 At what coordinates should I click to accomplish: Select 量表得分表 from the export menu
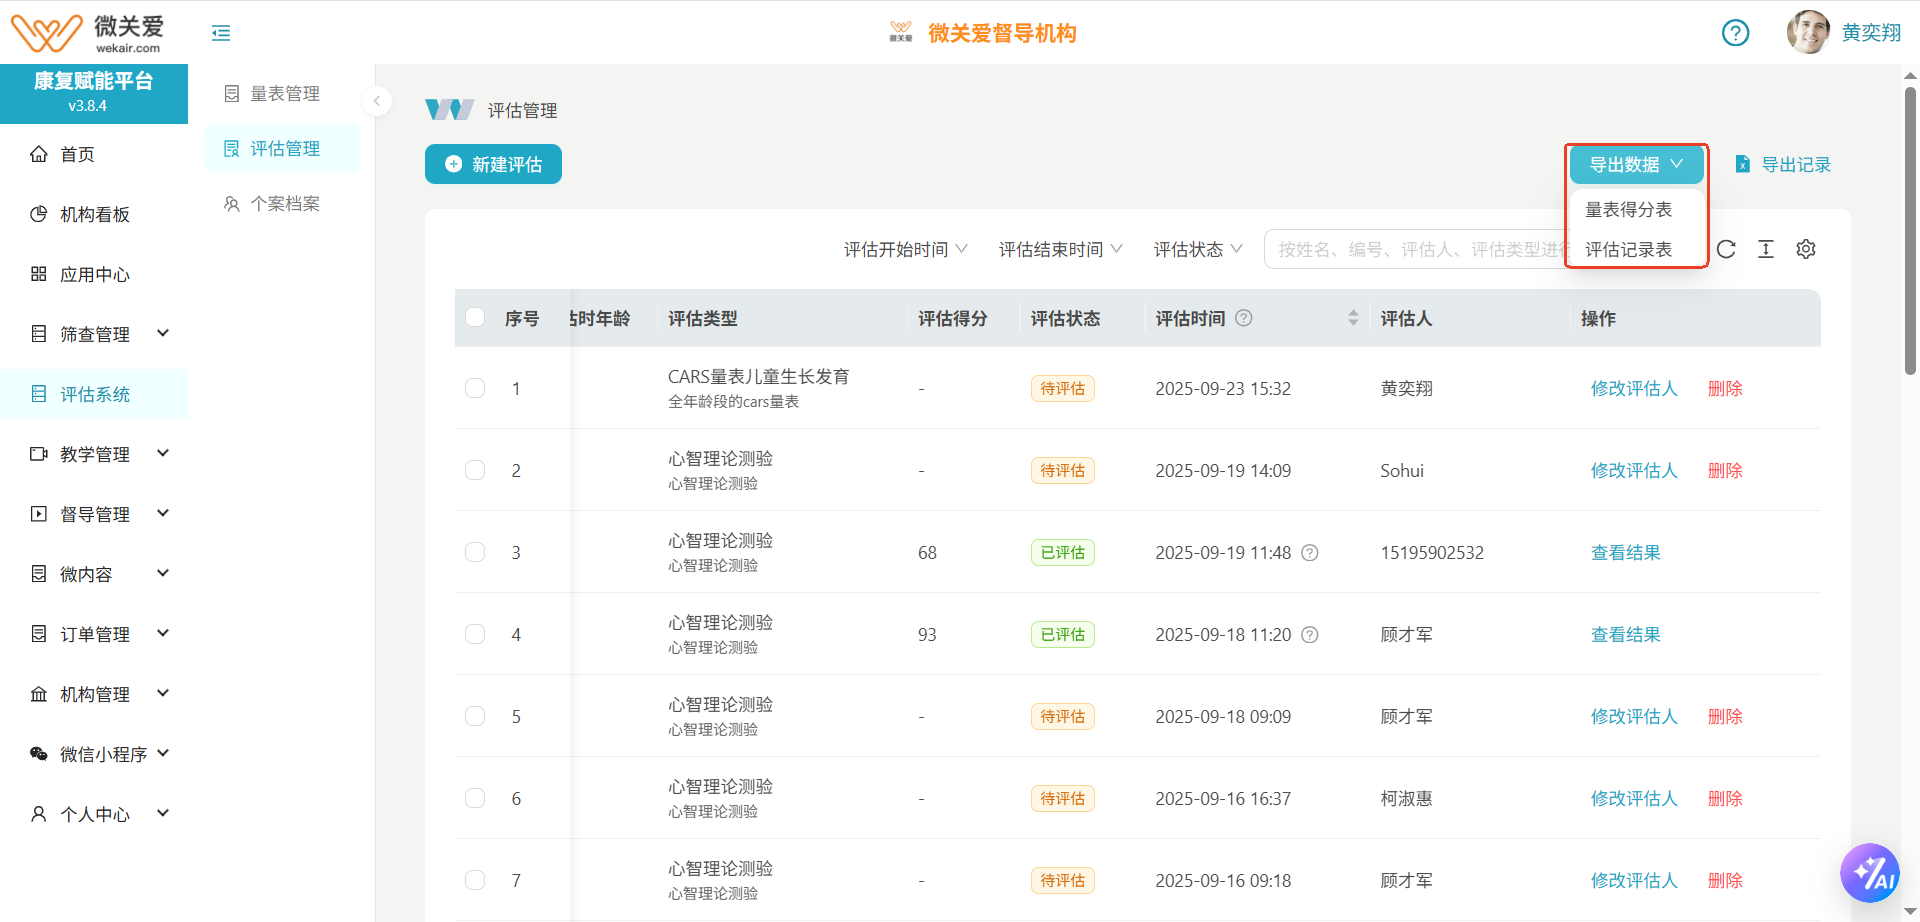point(1628,209)
